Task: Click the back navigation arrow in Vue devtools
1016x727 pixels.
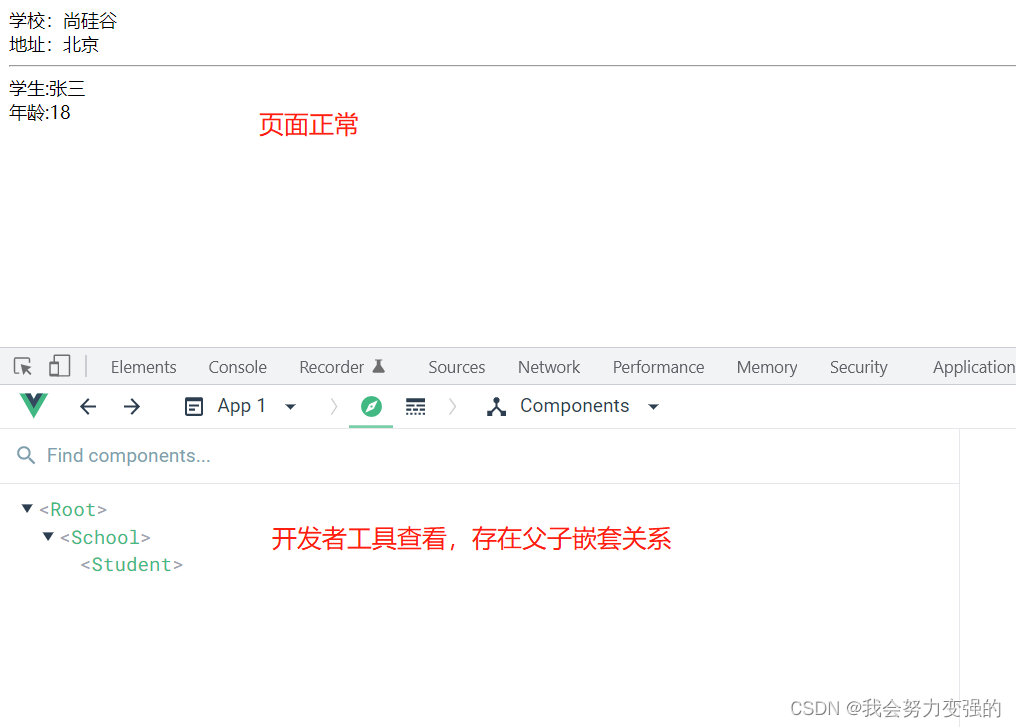Action: 88,406
